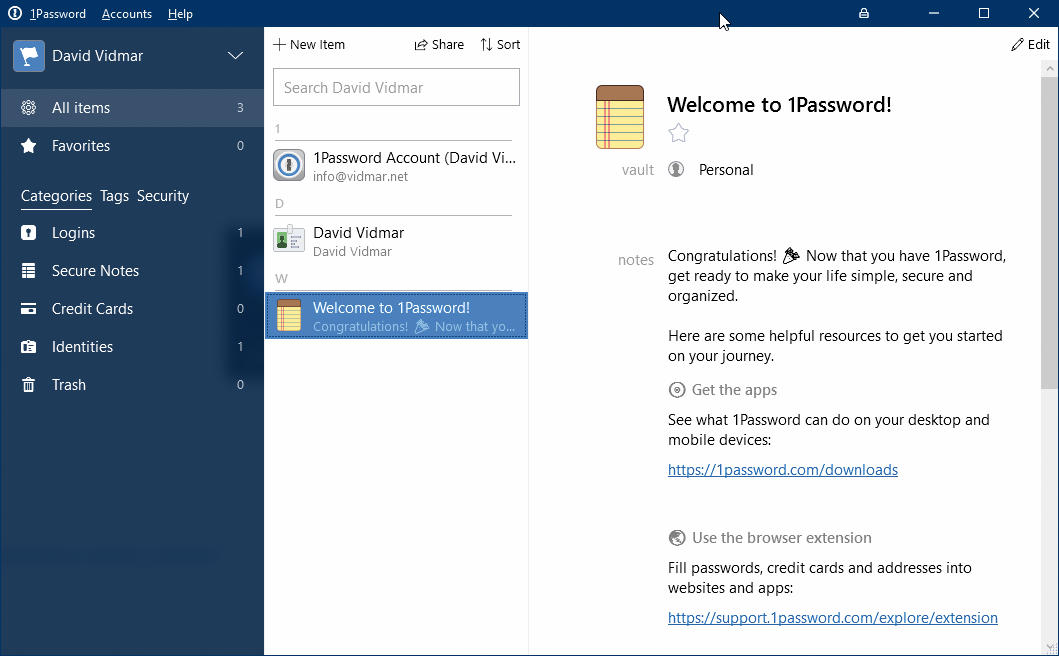
Task: Click the 'vault' field label
Action: (638, 170)
